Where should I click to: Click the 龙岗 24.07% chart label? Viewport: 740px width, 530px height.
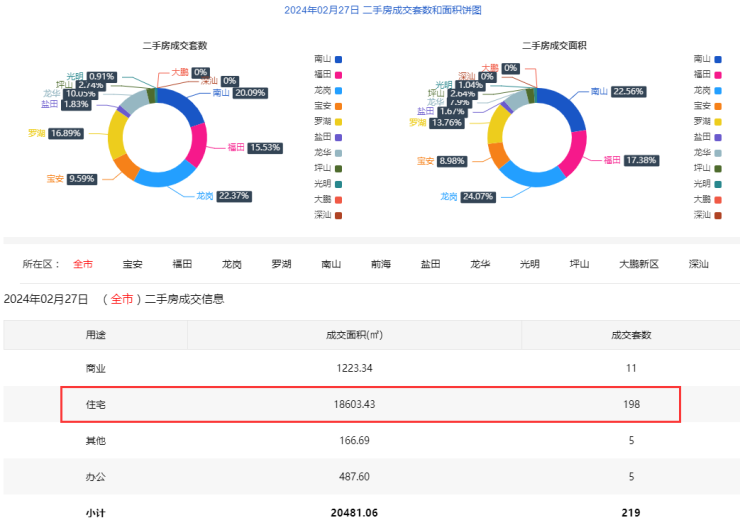(x=468, y=196)
